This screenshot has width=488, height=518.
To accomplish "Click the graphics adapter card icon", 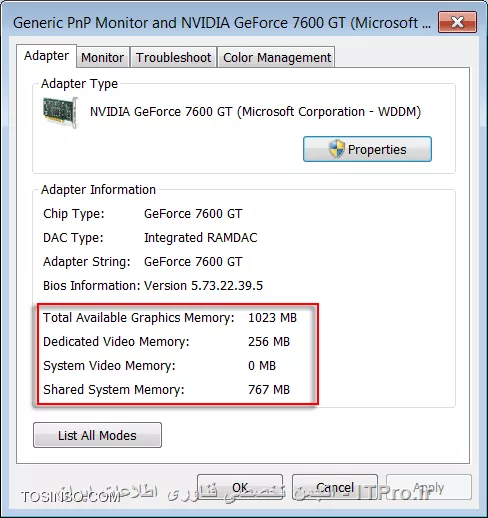I will (x=60, y=112).
